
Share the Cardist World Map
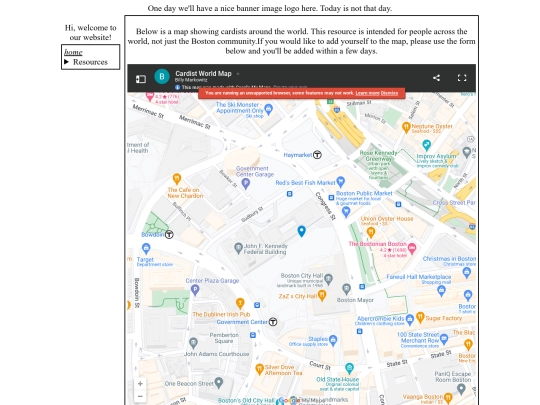[436, 78]
